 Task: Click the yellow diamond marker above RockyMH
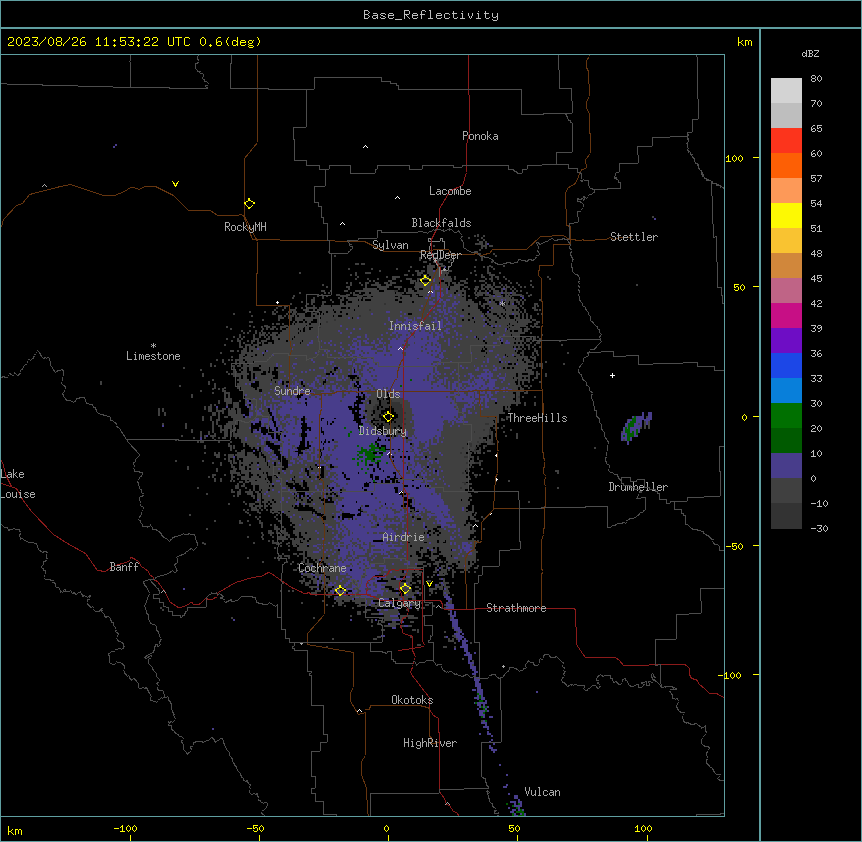pos(249,203)
